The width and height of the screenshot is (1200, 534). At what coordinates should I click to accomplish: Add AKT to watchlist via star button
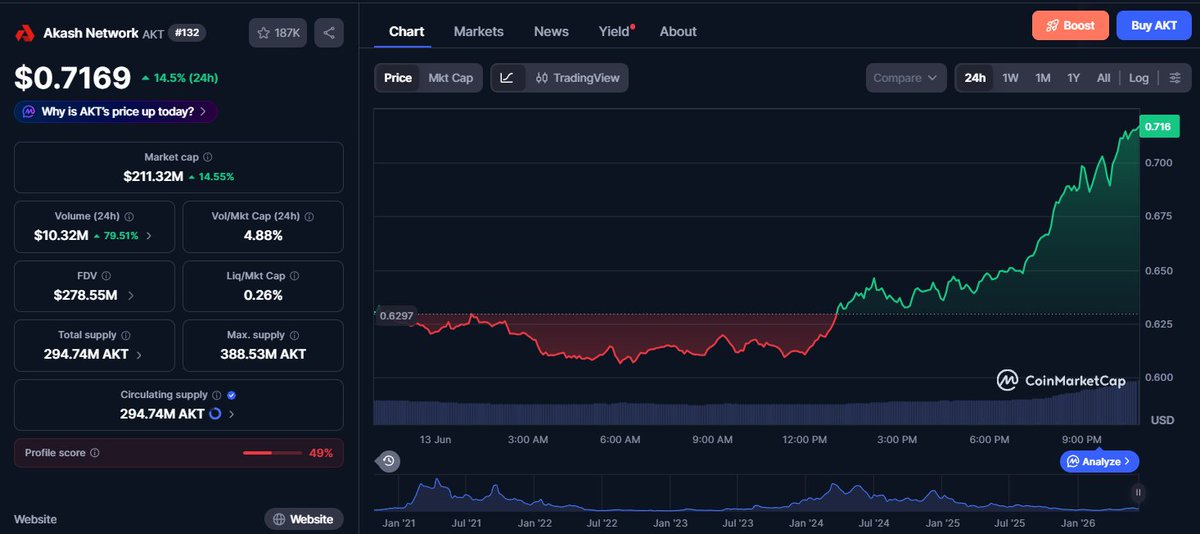[278, 33]
